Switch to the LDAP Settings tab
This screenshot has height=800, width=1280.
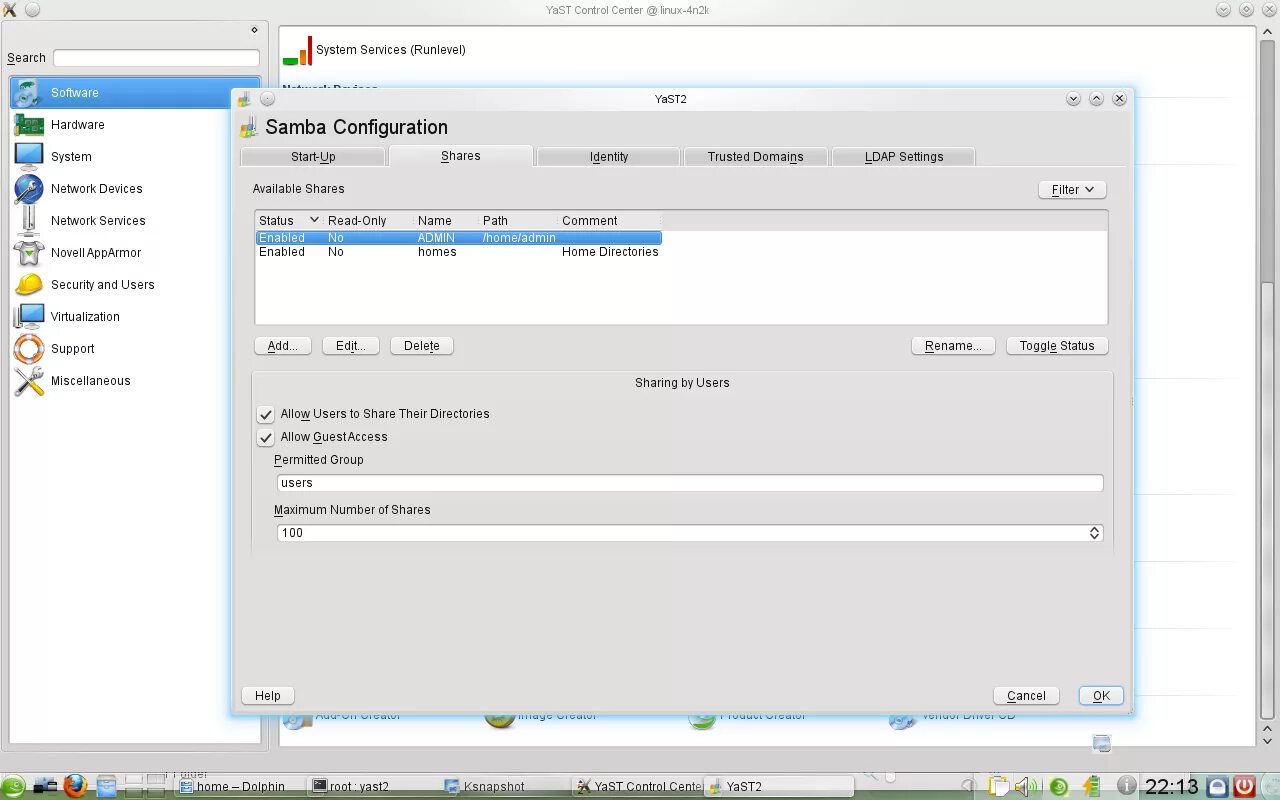click(x=904, y=157)
